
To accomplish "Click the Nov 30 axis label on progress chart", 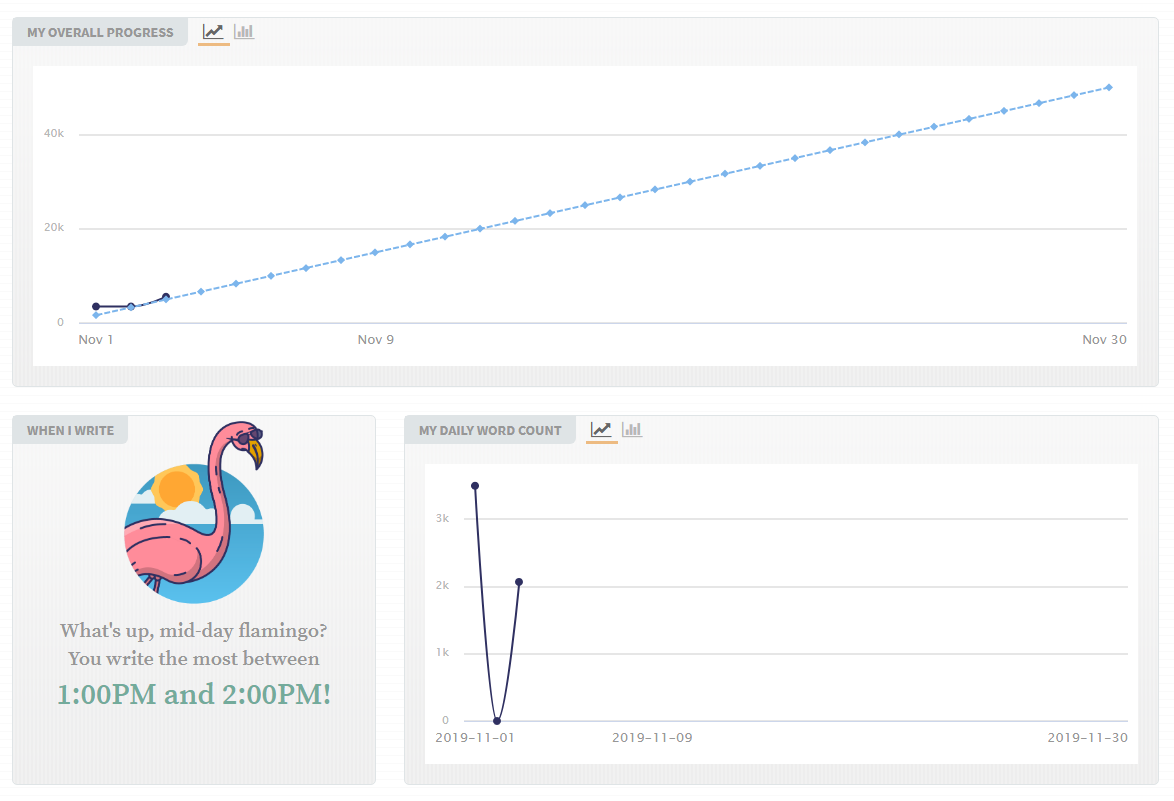I will click(1104, 340).
